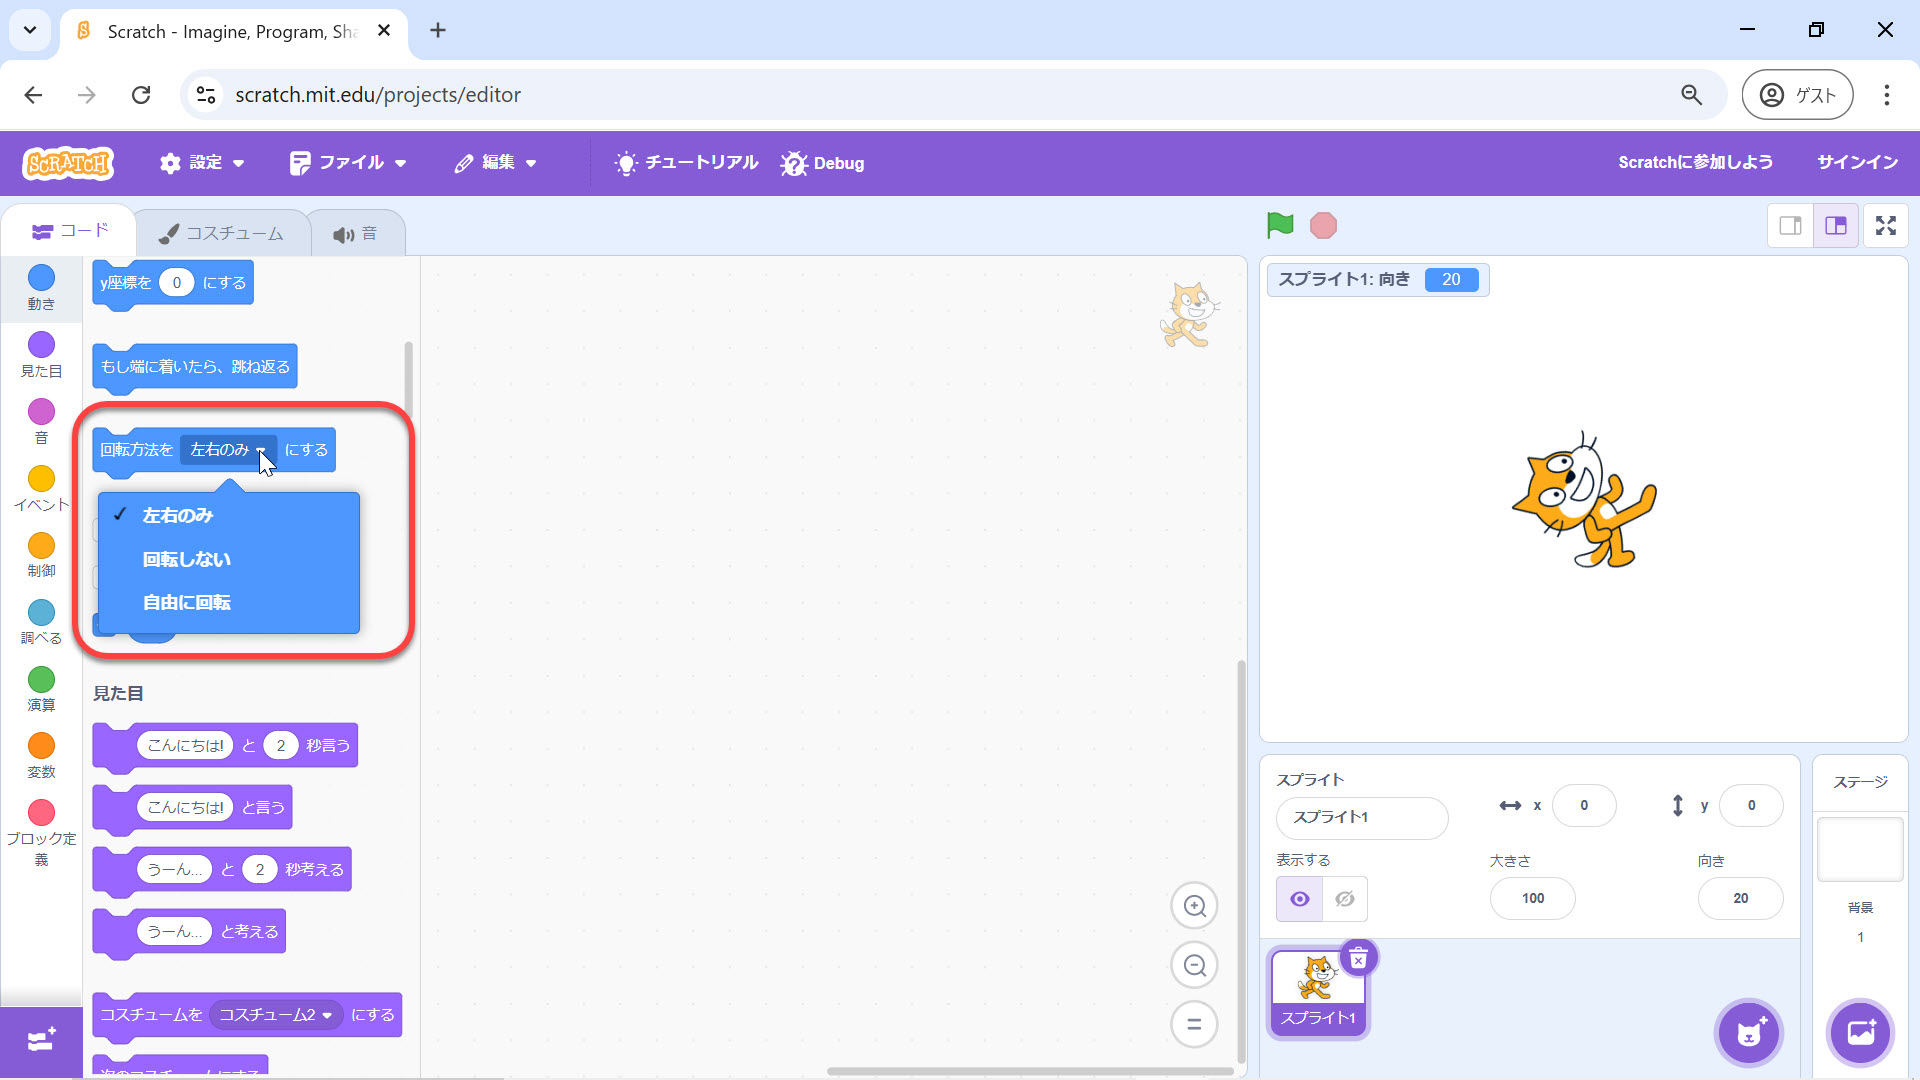
Task: Zoom out the code workspace
Action: 1194,965
